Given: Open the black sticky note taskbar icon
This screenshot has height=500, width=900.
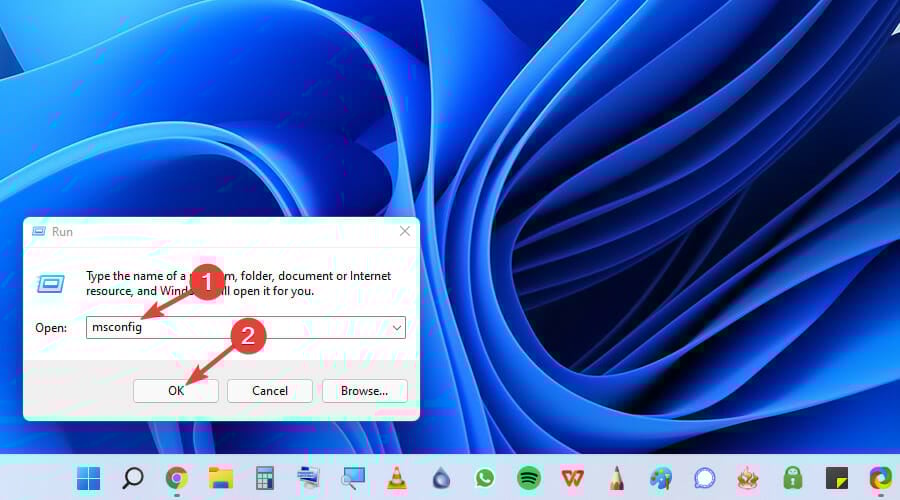Looking at the screenshot, I should [x=837, y=478].
